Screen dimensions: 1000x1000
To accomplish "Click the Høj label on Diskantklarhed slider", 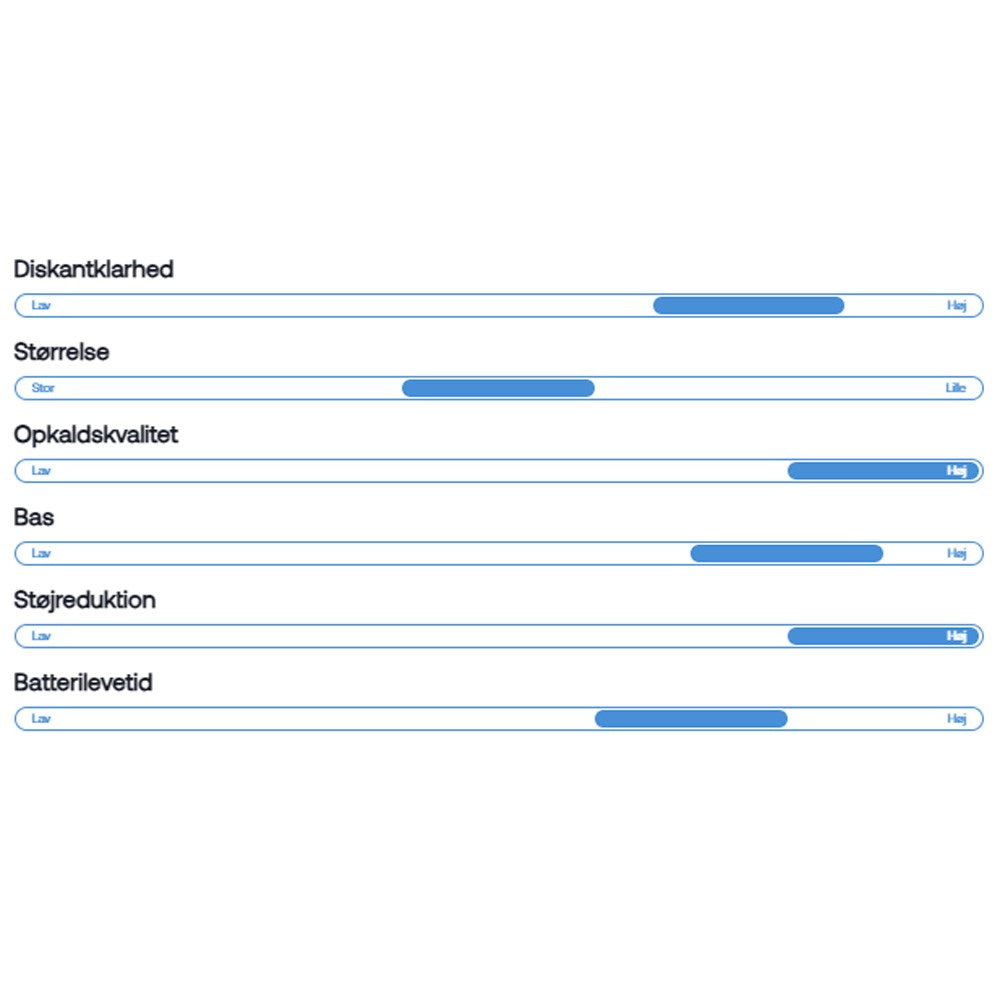I will (x=957, y=305).
